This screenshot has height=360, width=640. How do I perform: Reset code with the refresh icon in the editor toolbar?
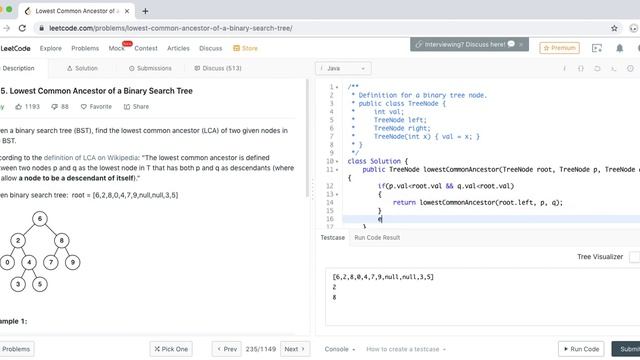pyautogui.click(x=597, y=69)
